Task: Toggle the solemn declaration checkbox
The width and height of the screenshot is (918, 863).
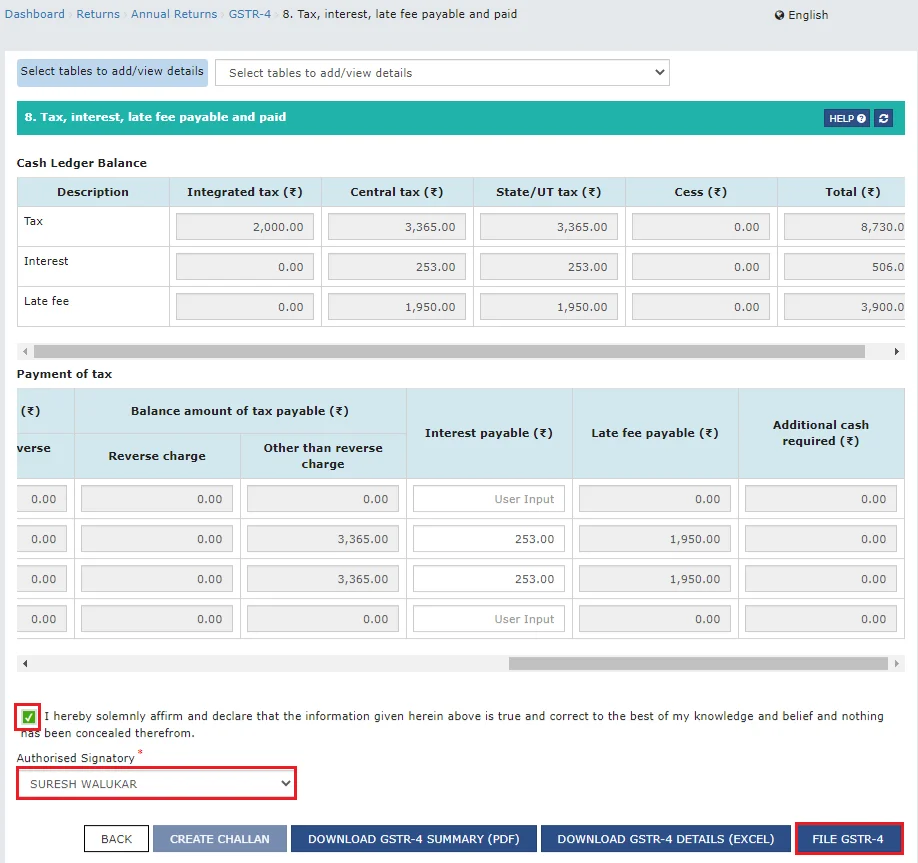Action: point(28,717)
